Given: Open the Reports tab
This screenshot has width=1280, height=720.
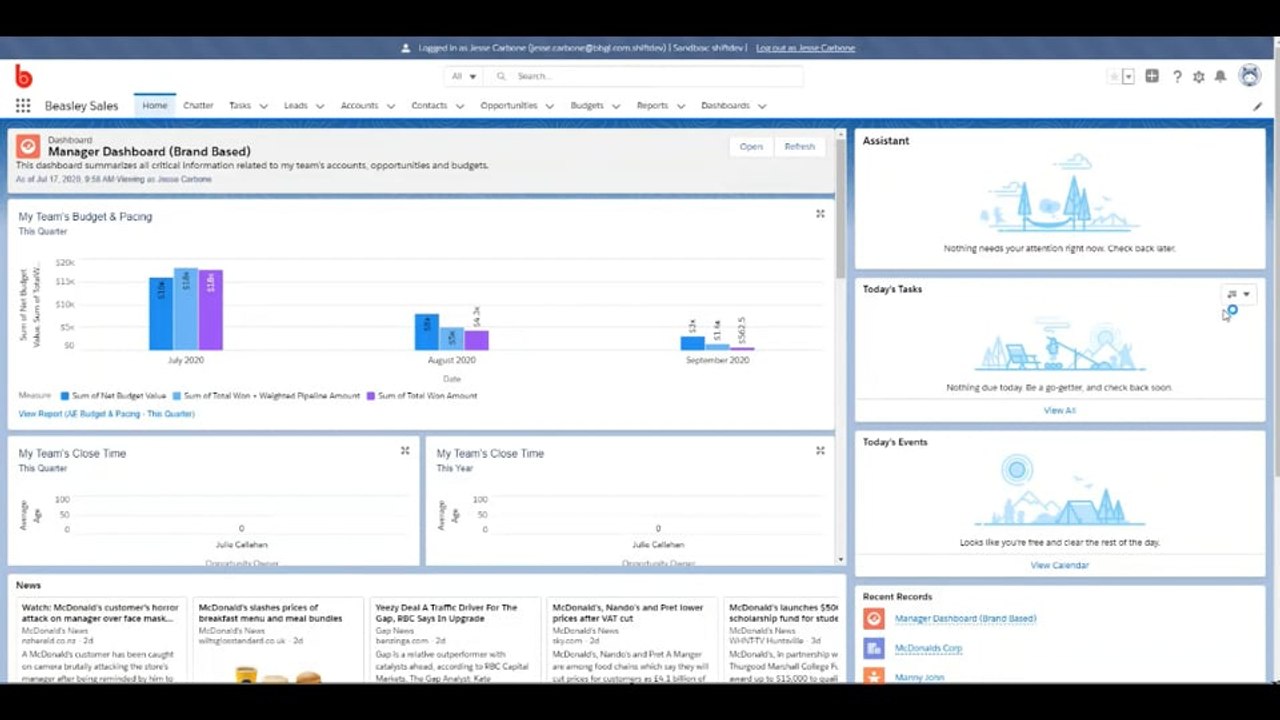Looking at the screenshot, I should pos(652,105).
